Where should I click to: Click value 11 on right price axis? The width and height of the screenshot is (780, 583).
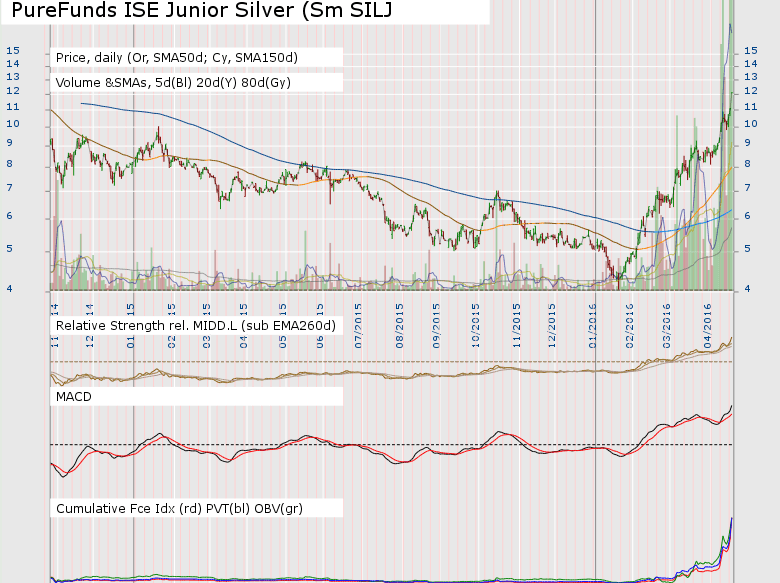[x=751, y=106]
